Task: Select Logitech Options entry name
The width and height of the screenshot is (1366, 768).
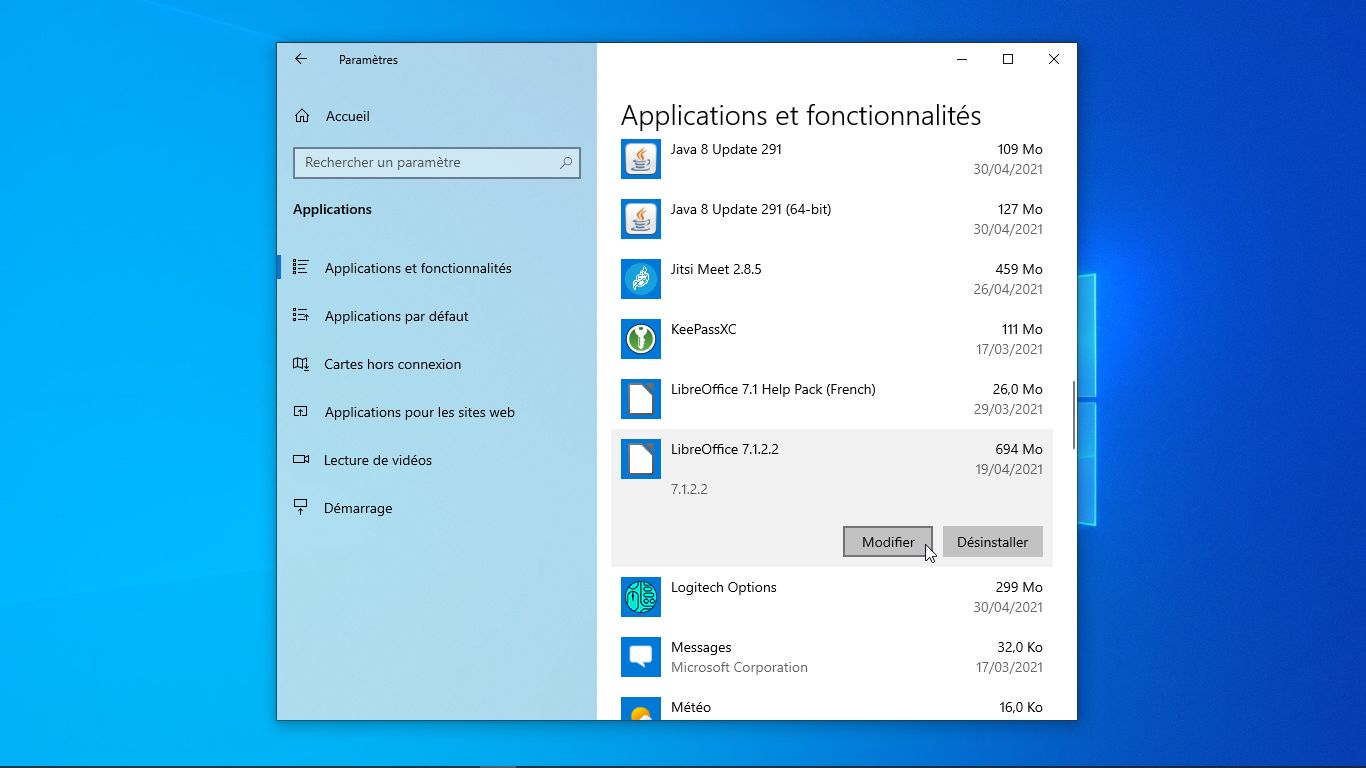Action: pos(724,587)
